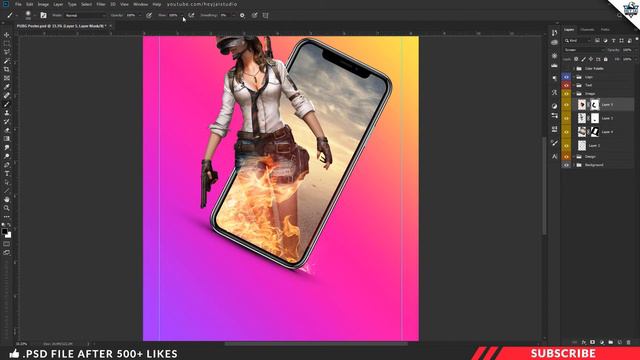The image size is (640, 360).
Task: Select the Brush tool in the toolbox
Action: [7, 104]
